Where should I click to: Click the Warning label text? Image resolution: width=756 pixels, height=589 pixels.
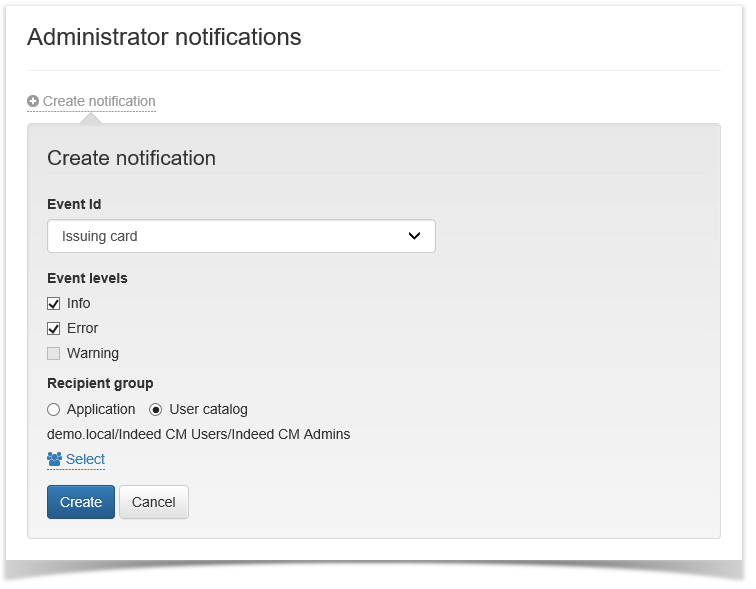click(93, 353)
